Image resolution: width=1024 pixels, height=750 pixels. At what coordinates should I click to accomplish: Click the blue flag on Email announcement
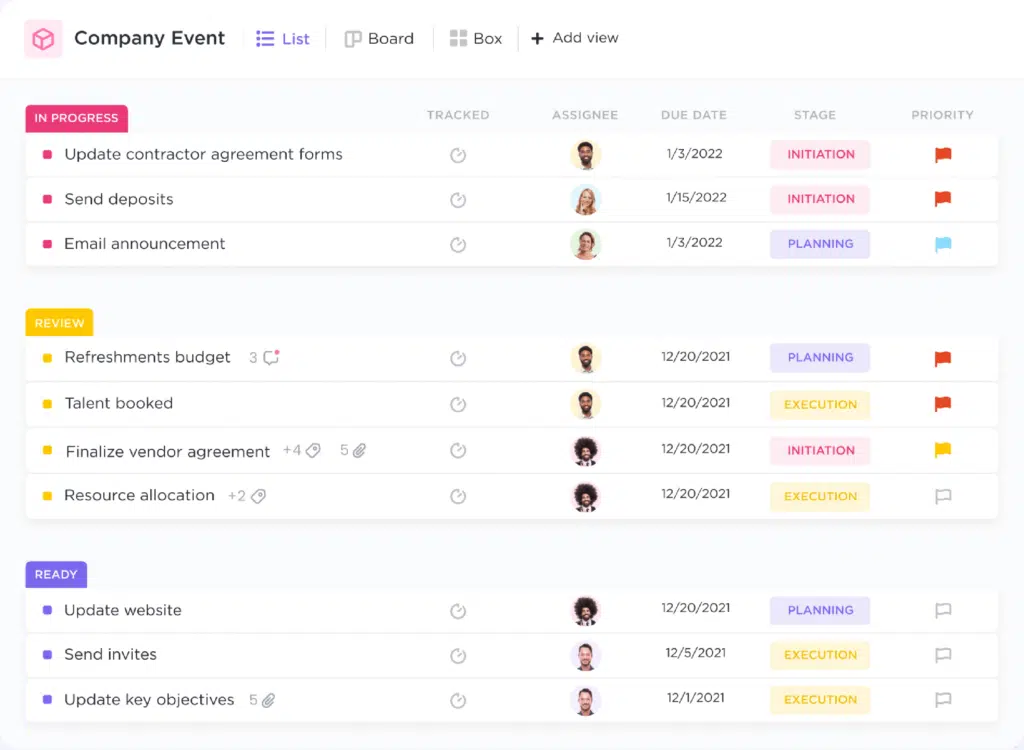(942, 244)
